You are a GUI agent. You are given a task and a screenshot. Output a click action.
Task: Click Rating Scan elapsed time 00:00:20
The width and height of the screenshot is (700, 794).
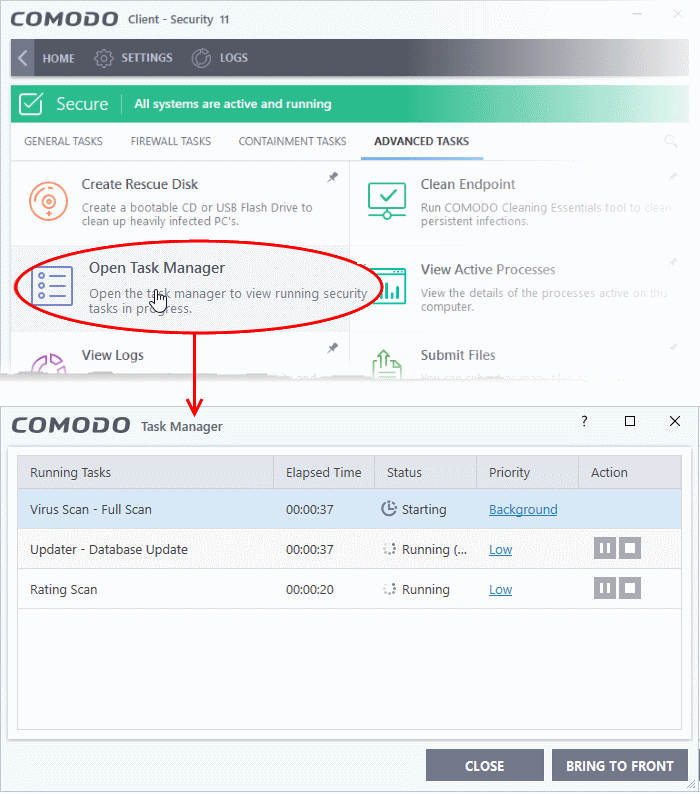309,589
